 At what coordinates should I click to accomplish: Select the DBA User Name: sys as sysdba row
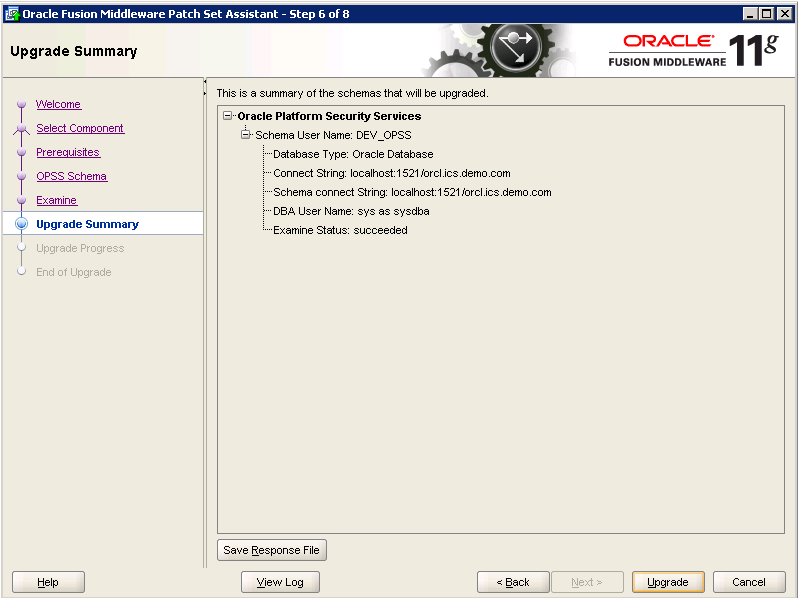click(x=351, y=211)
